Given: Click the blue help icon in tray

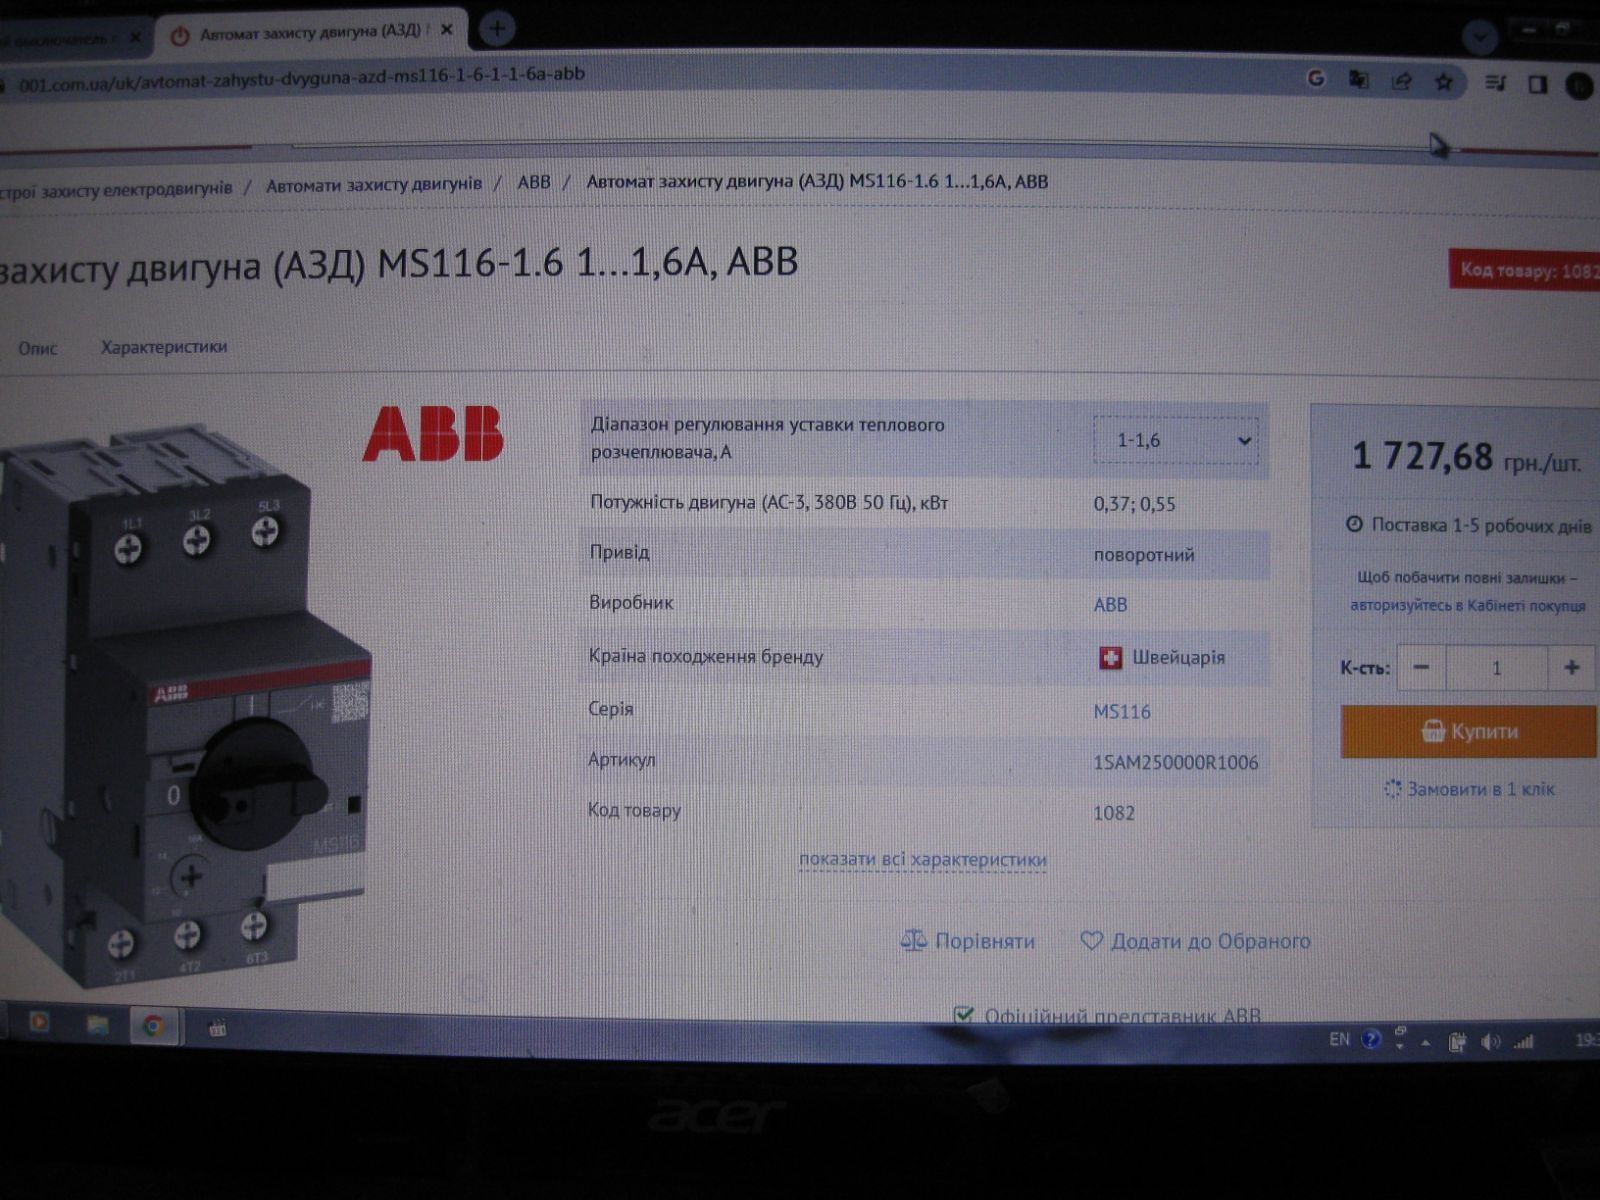Looking at the screenshot, I should (x=1371, y=1040).
